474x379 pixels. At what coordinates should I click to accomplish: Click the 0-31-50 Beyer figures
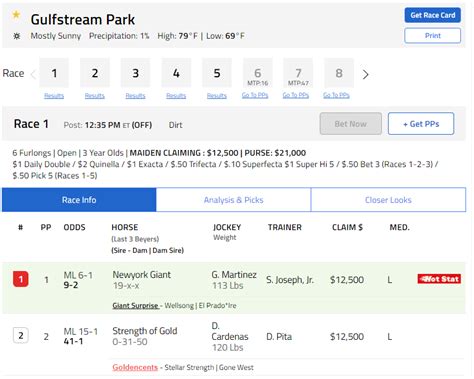(x=130, y=342)
